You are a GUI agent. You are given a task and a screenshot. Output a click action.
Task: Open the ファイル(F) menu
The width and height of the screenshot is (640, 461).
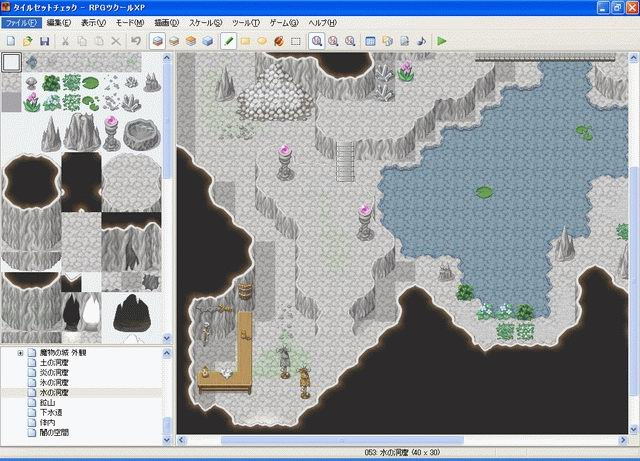point(21,22)
